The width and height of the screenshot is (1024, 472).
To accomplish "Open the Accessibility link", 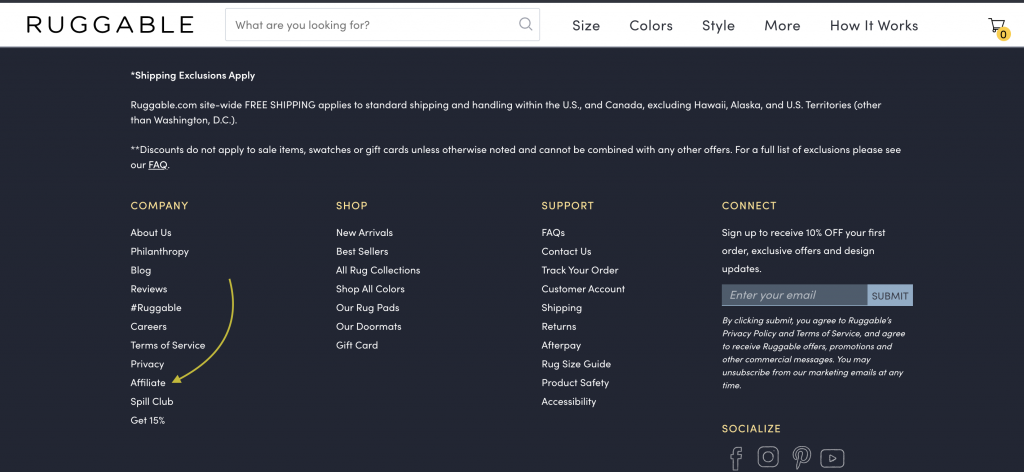I will coord(569,401).
